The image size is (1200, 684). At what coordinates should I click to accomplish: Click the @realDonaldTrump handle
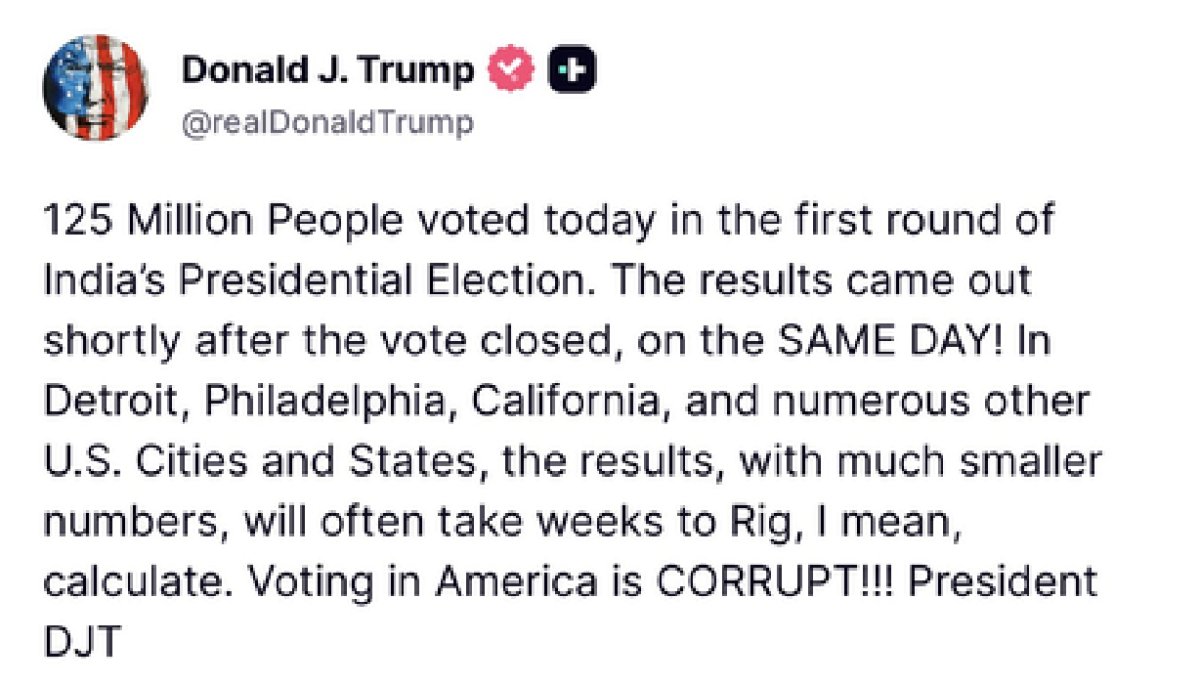click(327, 124)
